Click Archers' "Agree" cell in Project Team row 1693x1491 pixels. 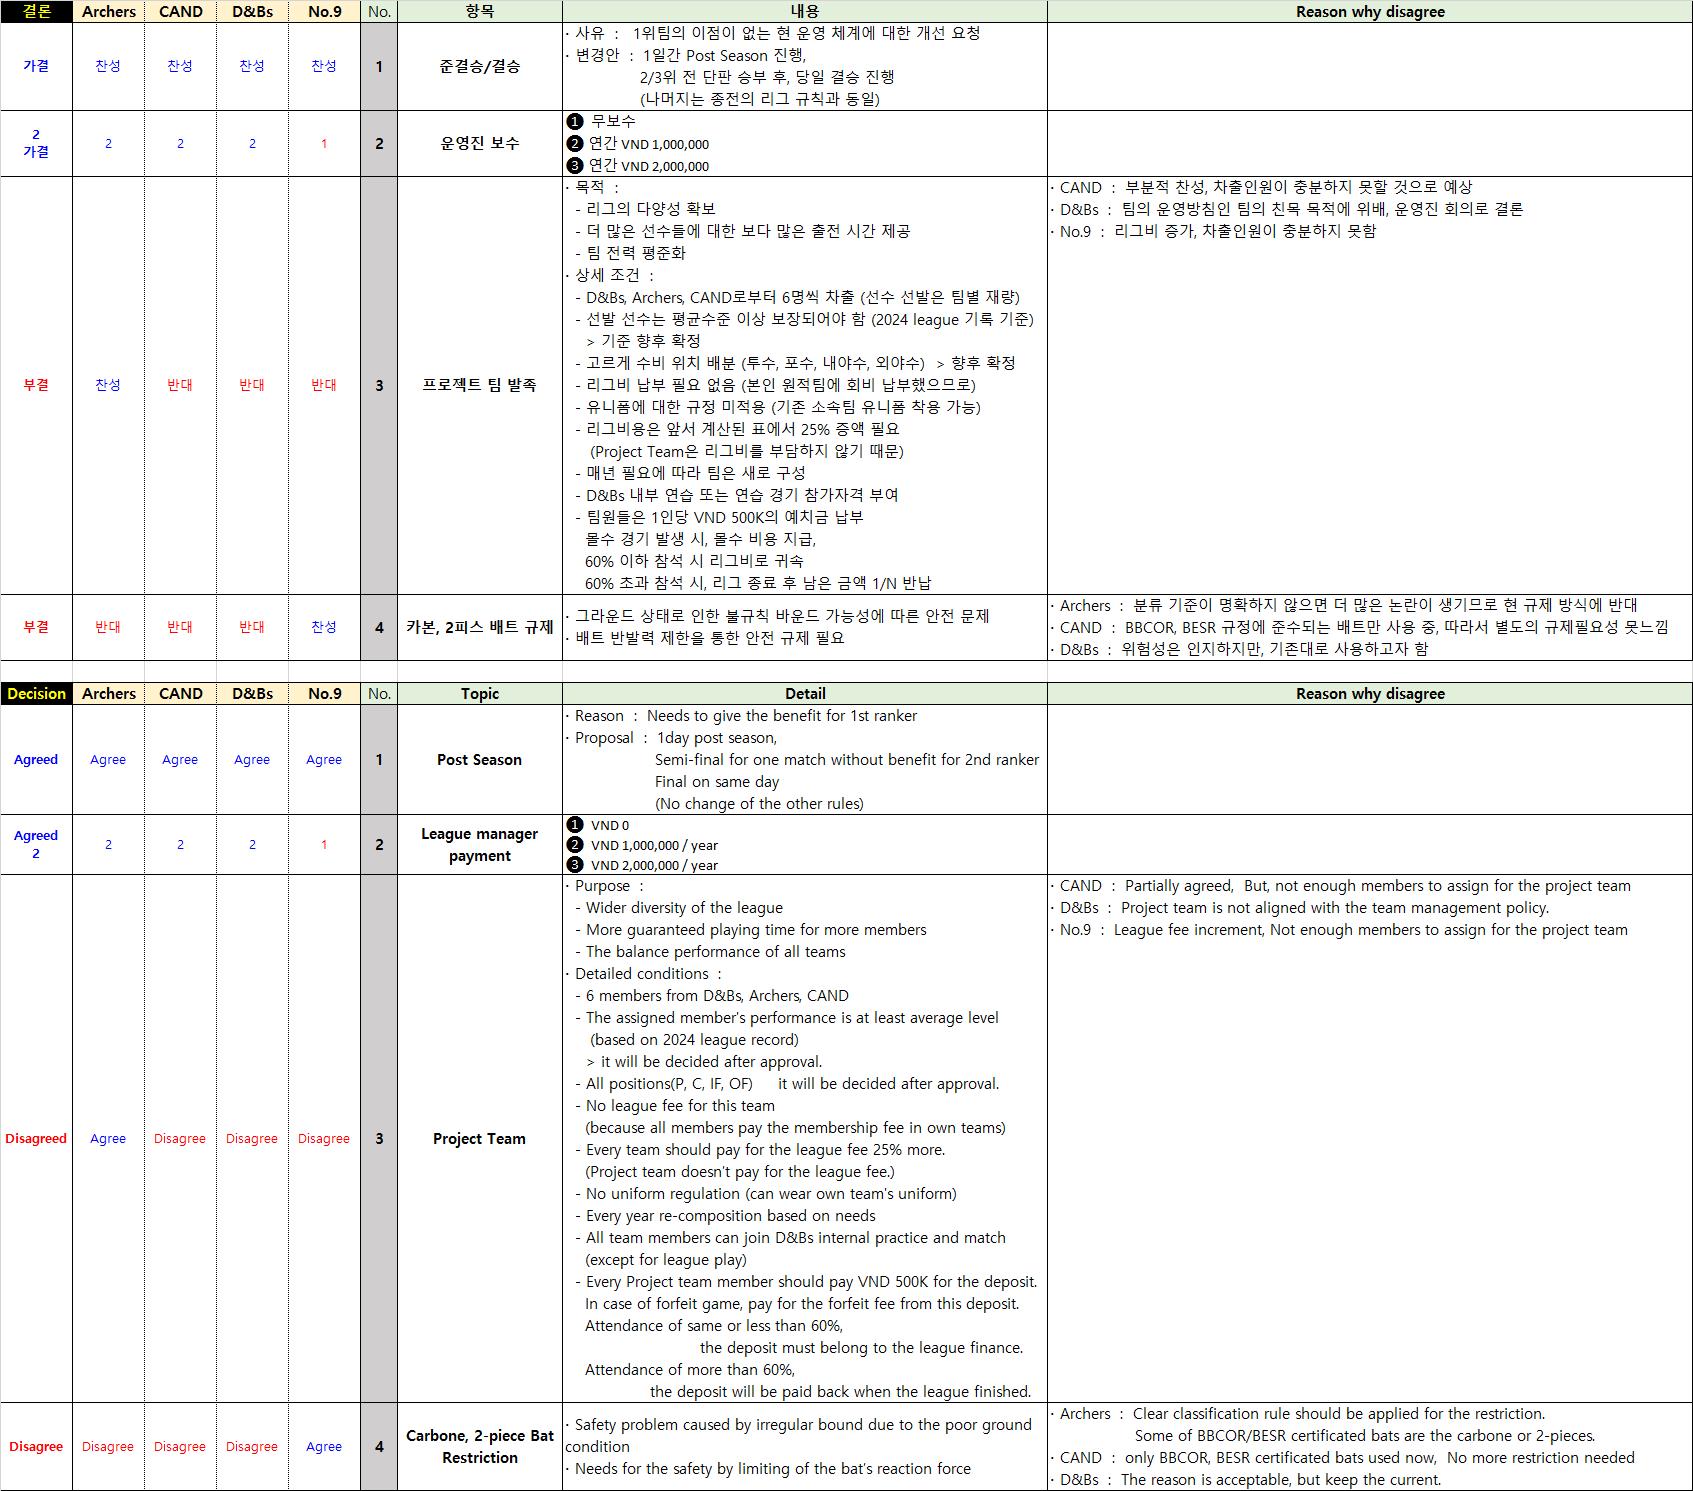[108, 1139]
